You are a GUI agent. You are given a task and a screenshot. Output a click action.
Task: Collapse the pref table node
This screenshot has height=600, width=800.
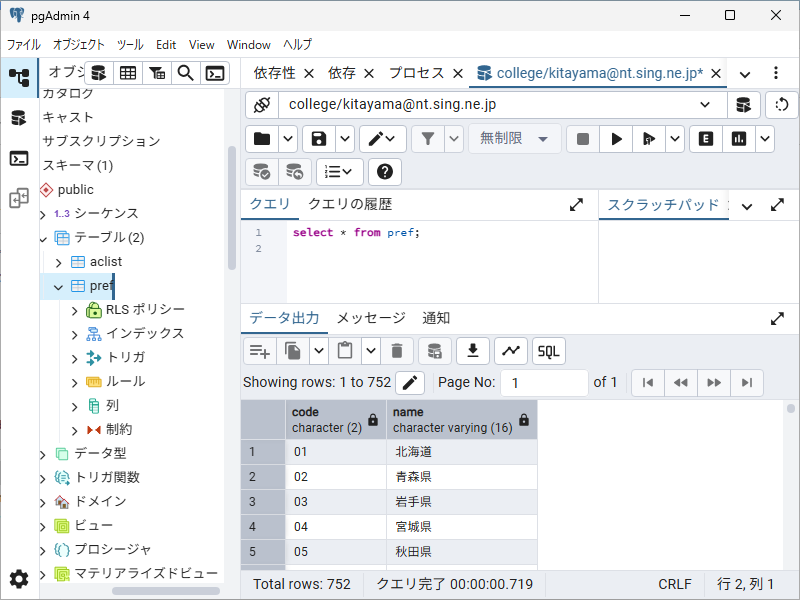click(x=58, y=287)
